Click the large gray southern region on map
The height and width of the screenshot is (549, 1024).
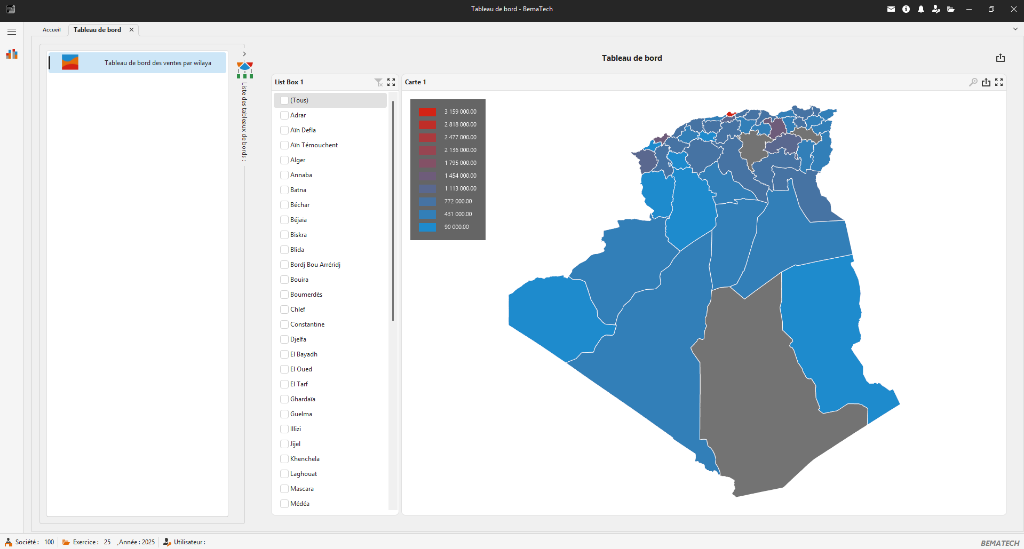click(764, 392)
